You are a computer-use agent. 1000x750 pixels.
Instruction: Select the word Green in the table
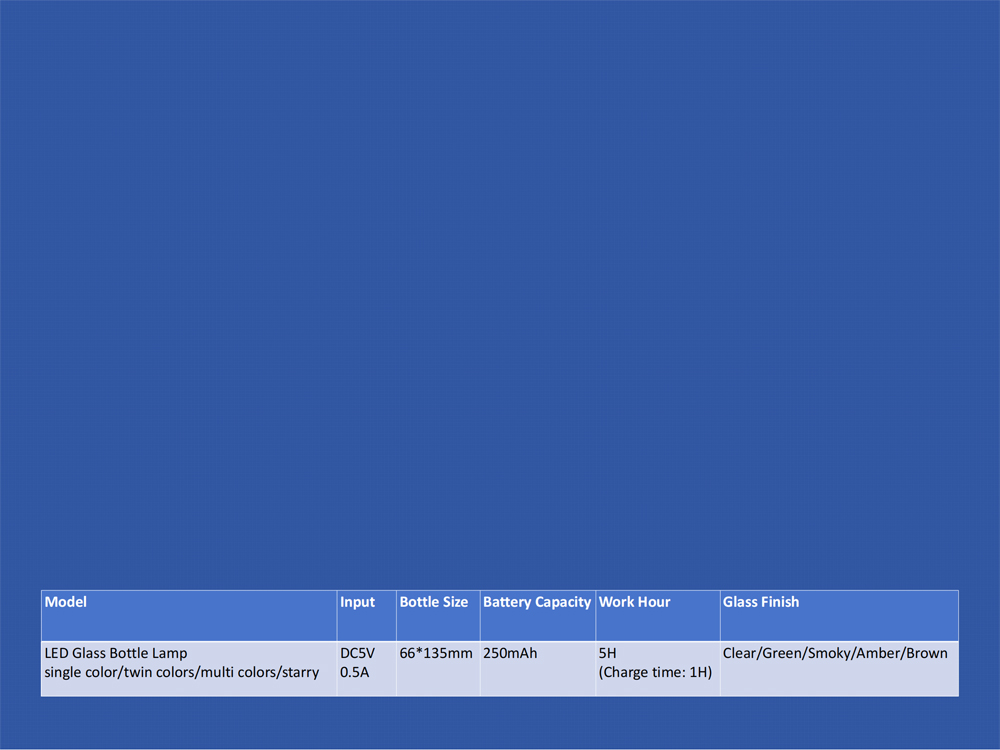pyautogui.click(x=783, y=654)
